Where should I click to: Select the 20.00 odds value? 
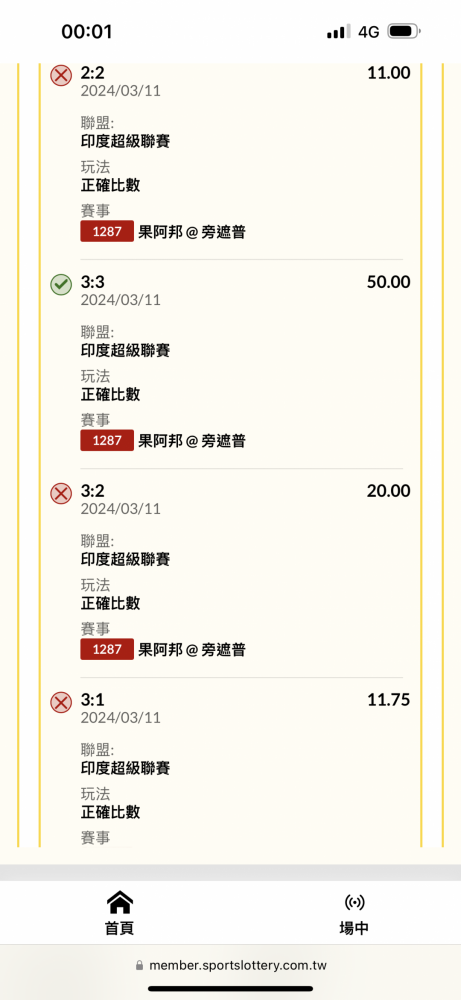point(388,492)
